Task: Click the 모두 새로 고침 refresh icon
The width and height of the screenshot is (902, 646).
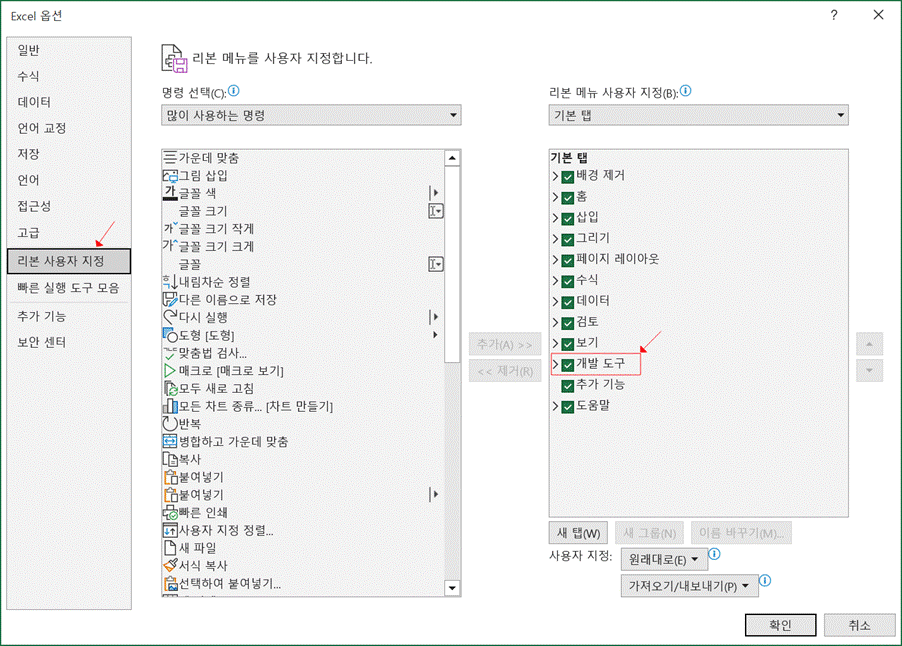Action: point(170,388)
